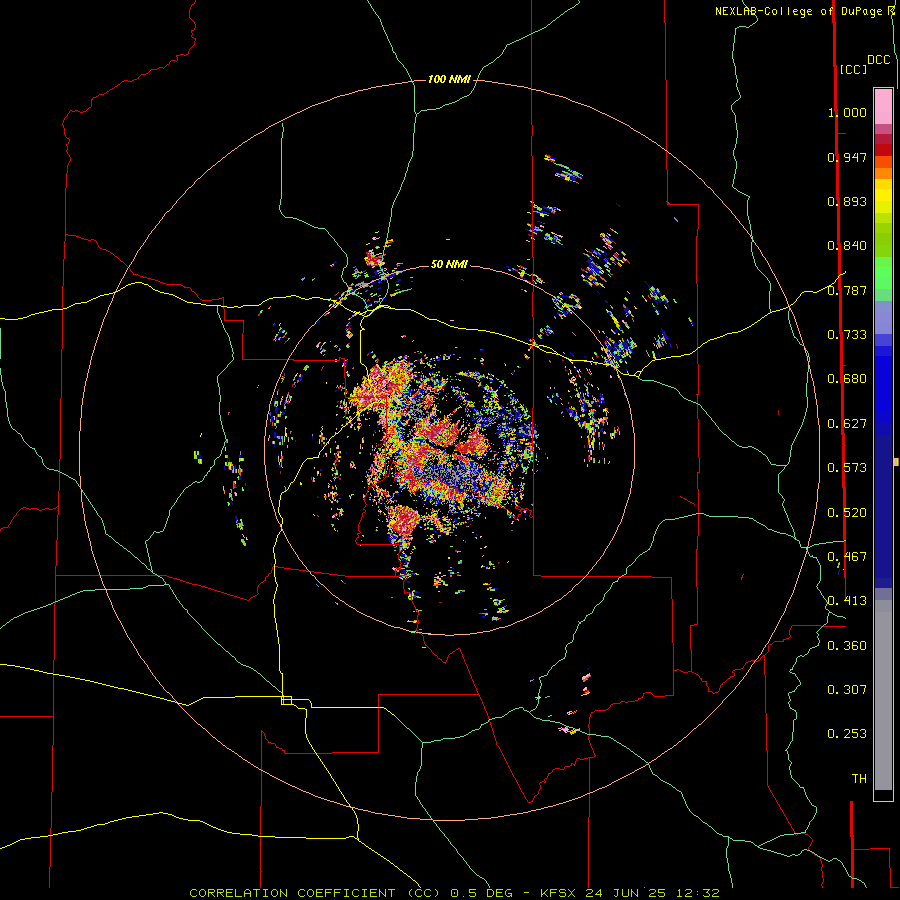Click the KFSX station identifier
Image resolution: width=900 pixels, height=900 pixels.
(x=559, y=893)
